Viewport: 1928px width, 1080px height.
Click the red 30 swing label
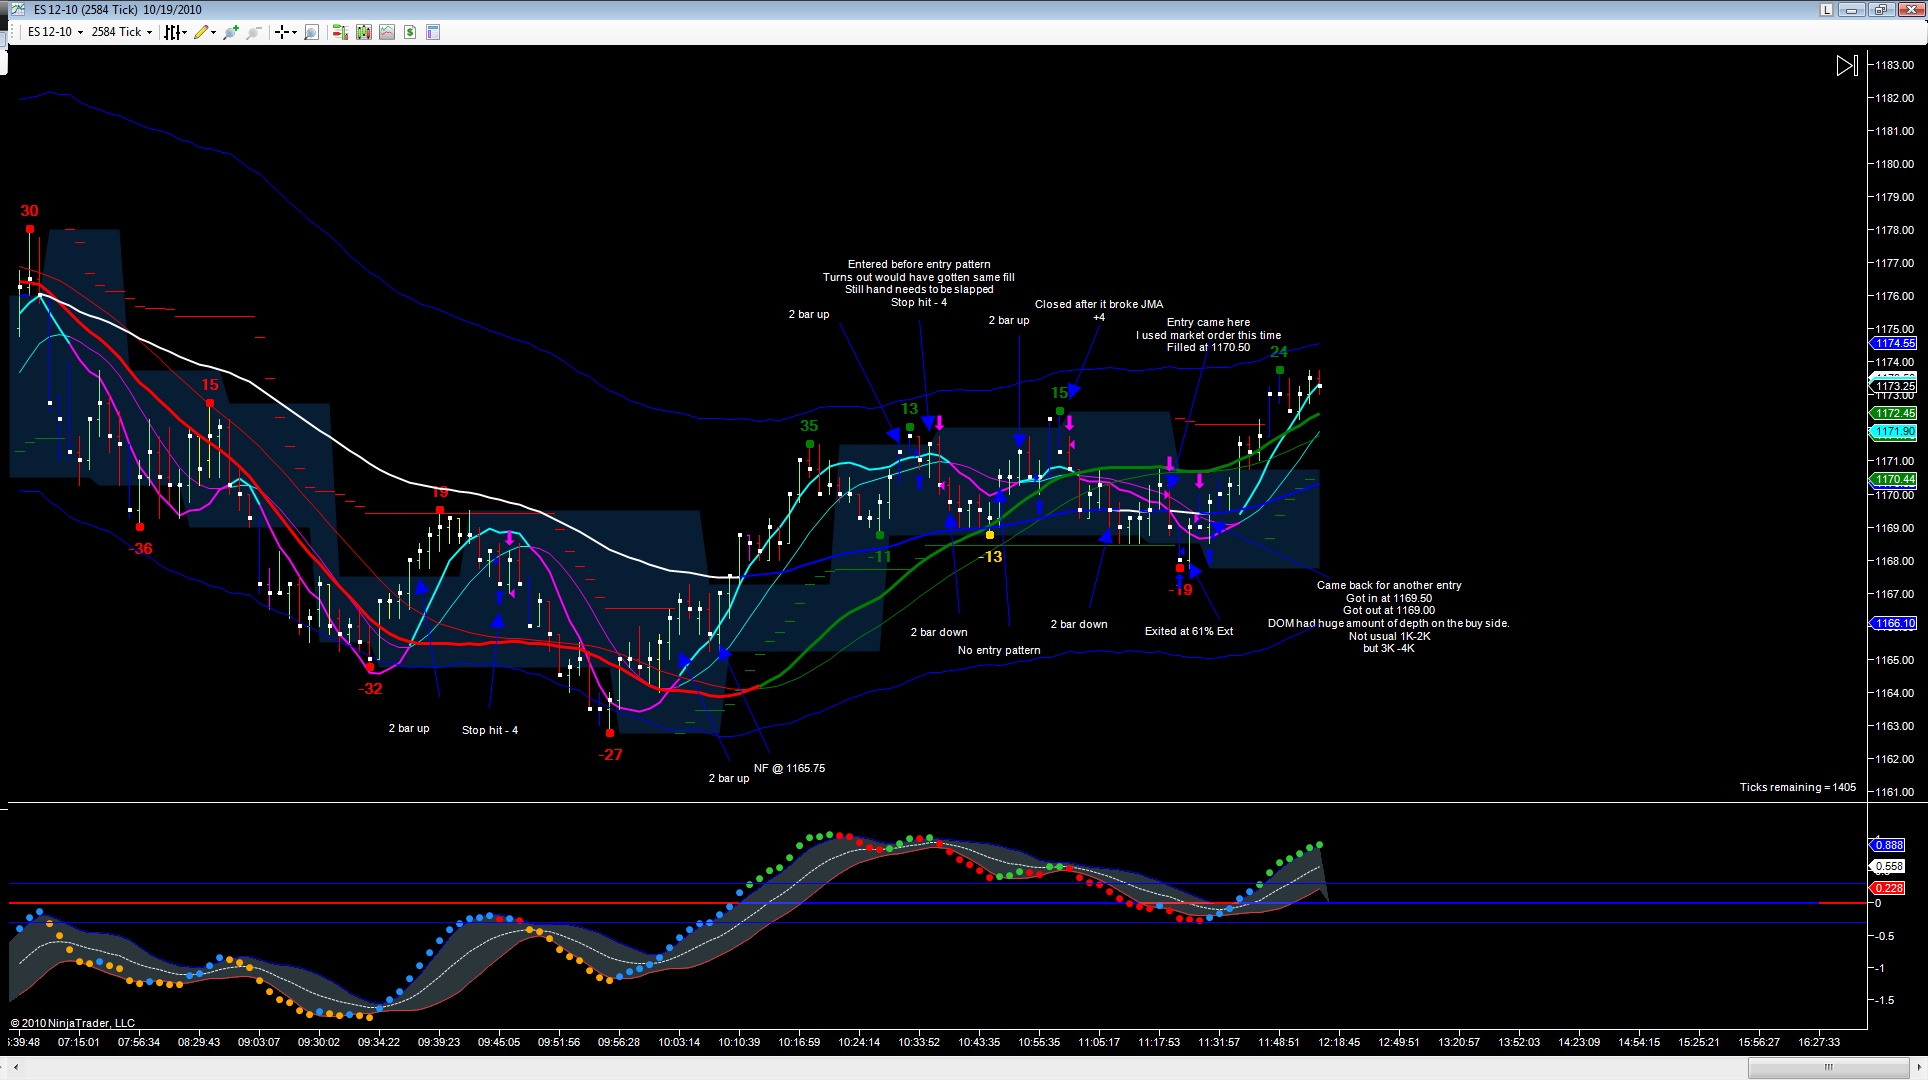[29, 211]
